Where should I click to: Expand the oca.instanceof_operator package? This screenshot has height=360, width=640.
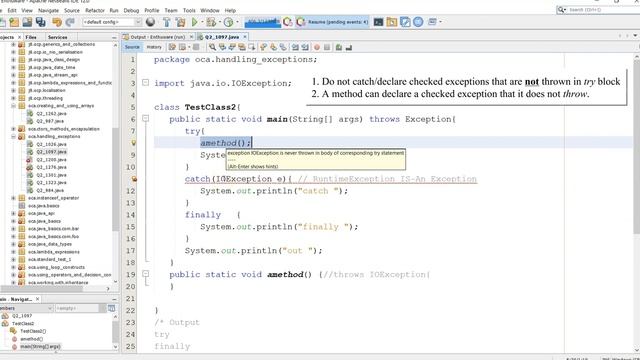[x=13, y=198]
